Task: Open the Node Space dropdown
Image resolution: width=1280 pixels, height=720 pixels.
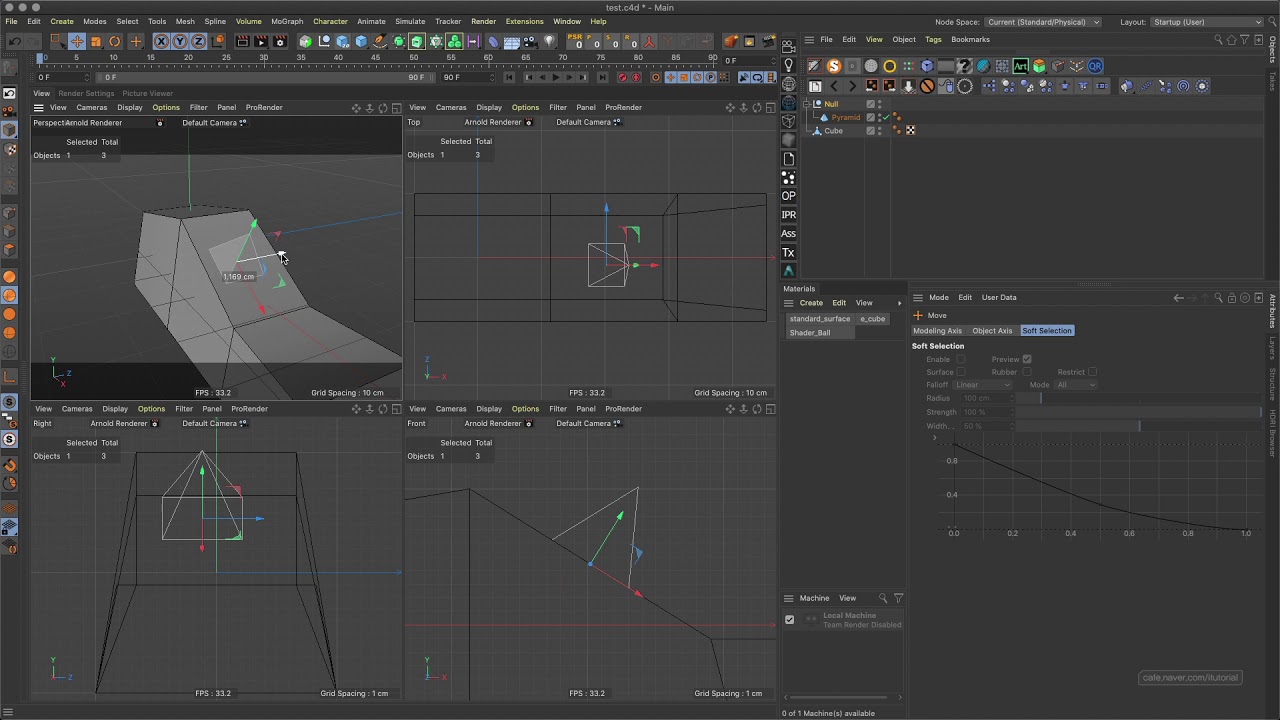Action: click(1043, 22)
